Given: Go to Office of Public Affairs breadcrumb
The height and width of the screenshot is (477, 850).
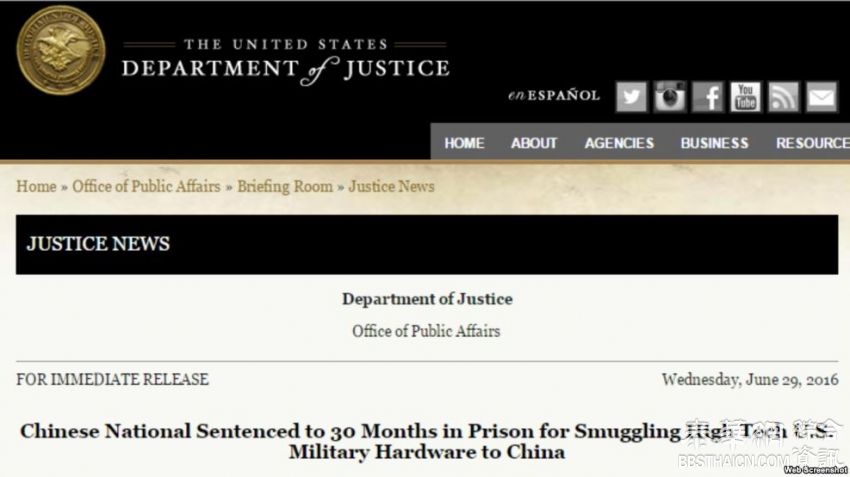Looking at the screenshot, I should click(146, 187).
